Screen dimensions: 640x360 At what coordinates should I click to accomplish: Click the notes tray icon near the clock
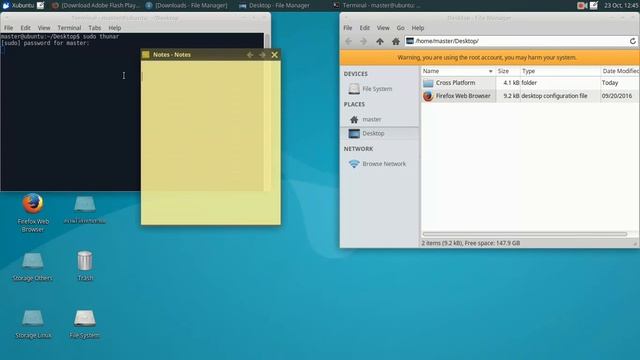click(x=593, y=5)
